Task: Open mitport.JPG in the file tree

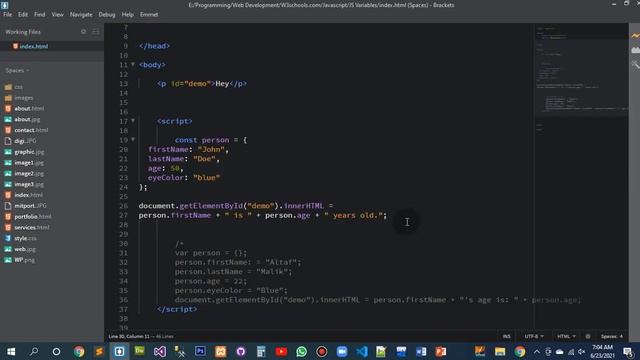Action: point(30,206)
